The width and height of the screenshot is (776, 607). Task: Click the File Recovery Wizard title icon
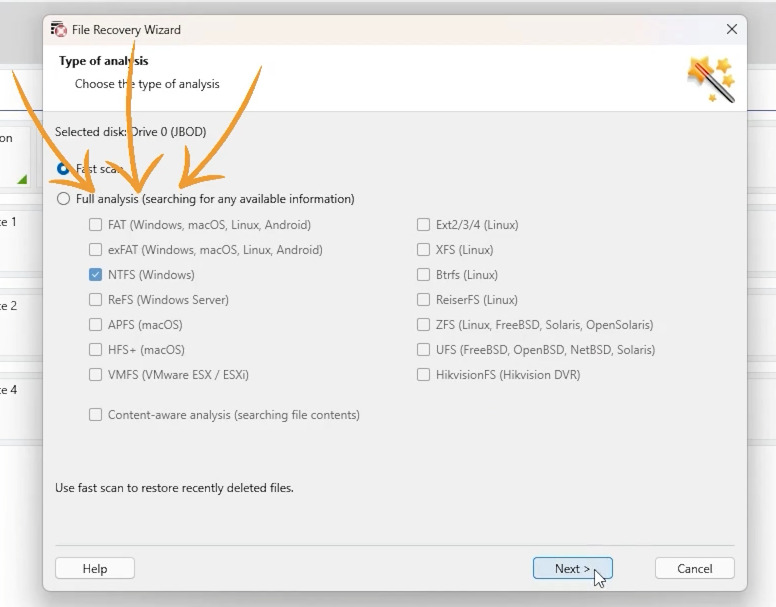pos(58,29)
